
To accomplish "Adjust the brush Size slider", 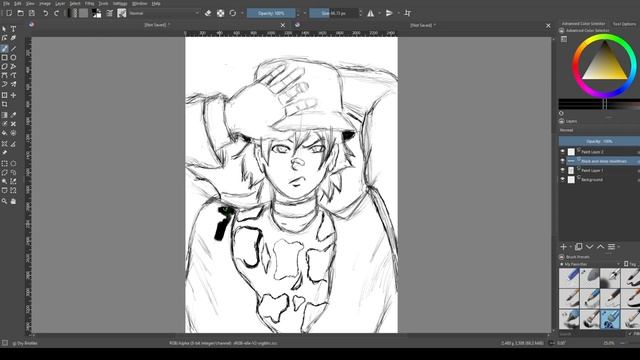I will click(x=334, y=13).
